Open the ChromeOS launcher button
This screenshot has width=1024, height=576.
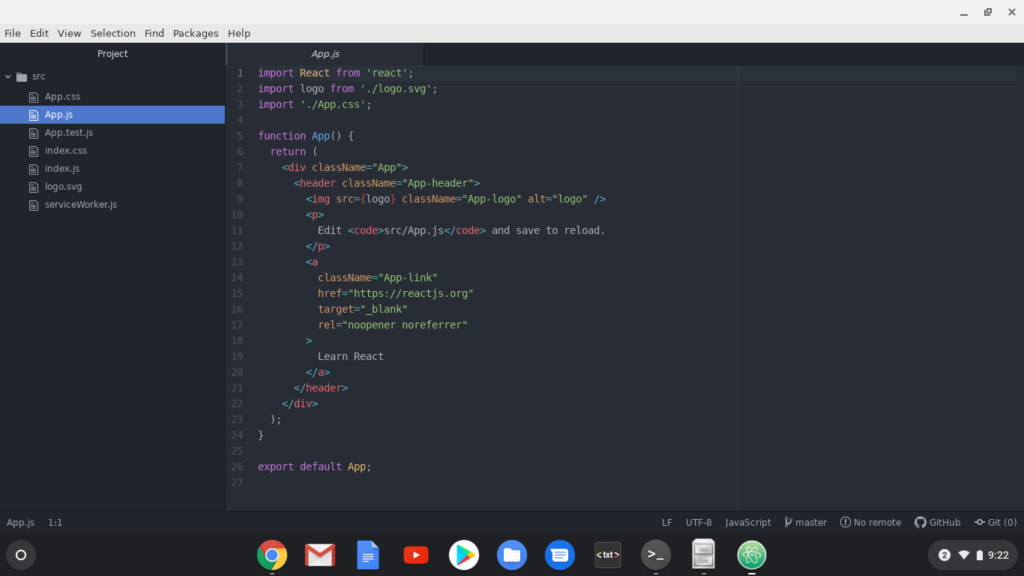tap(21, 555)
